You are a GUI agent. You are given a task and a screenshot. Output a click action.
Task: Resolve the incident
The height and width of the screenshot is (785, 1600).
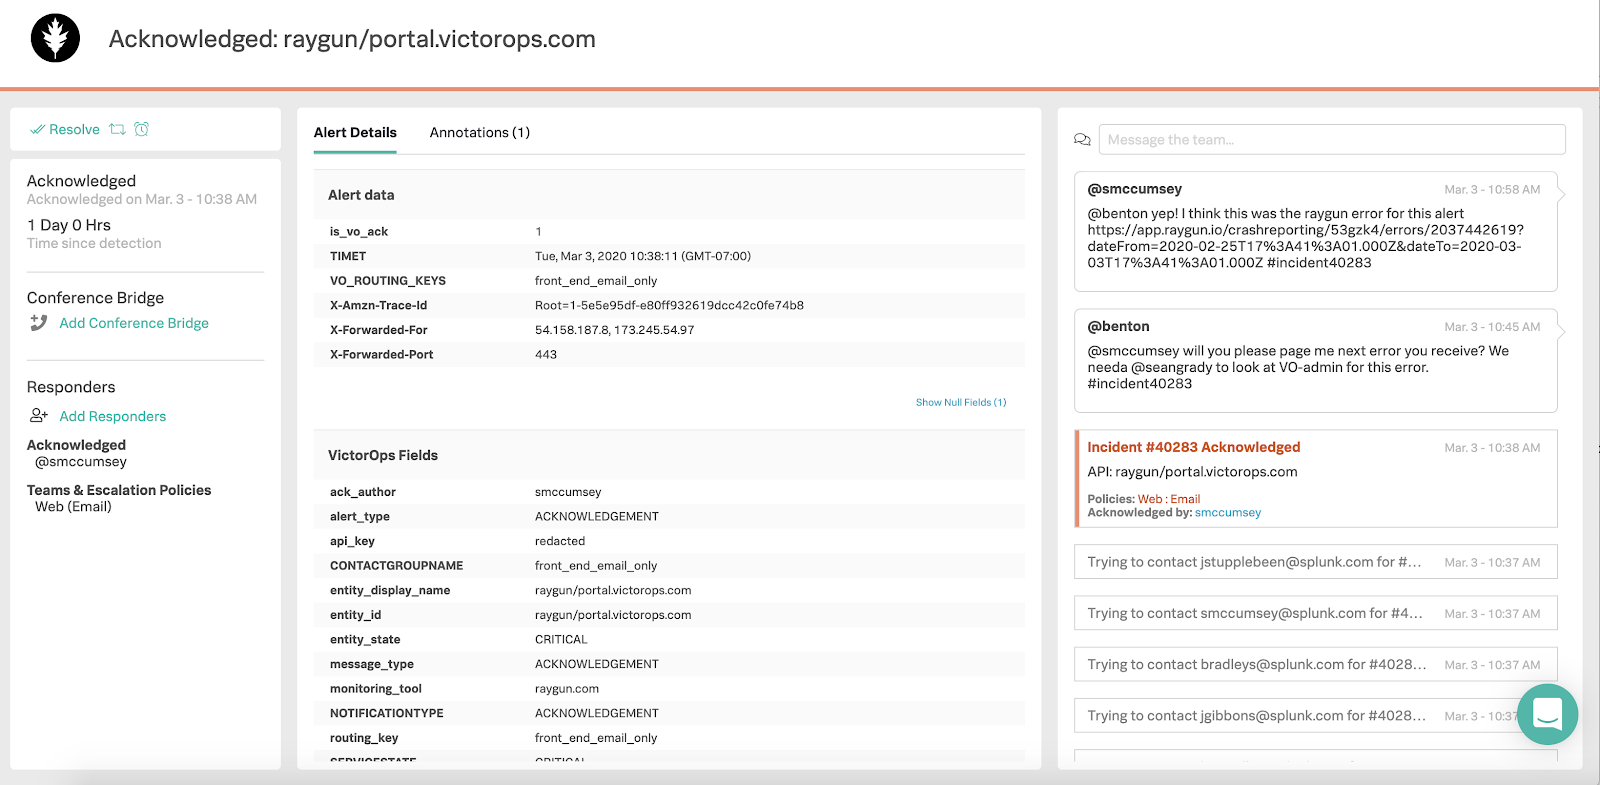[x=65, y=129]
